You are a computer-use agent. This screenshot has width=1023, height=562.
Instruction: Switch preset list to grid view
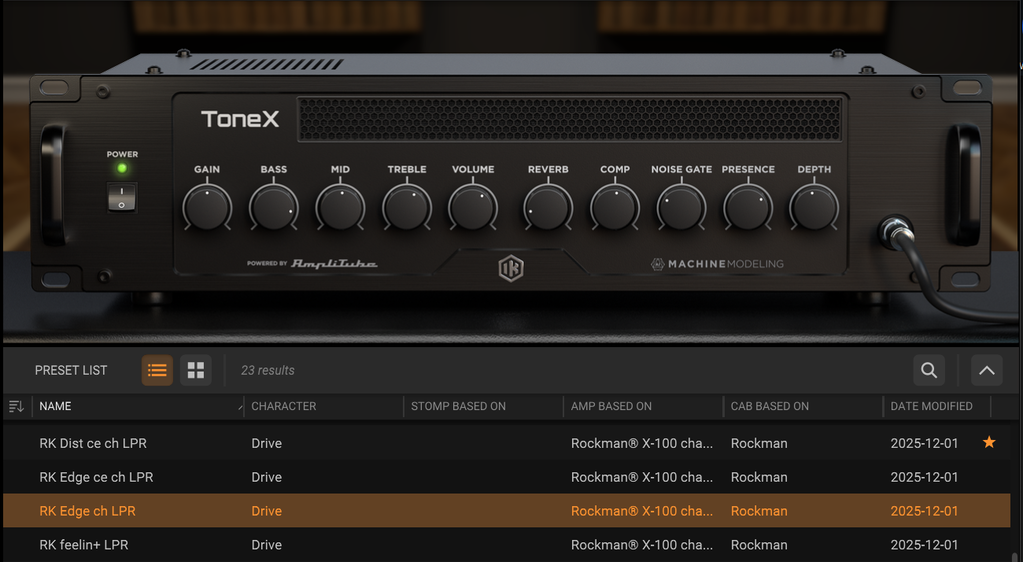tap(196, 370)
